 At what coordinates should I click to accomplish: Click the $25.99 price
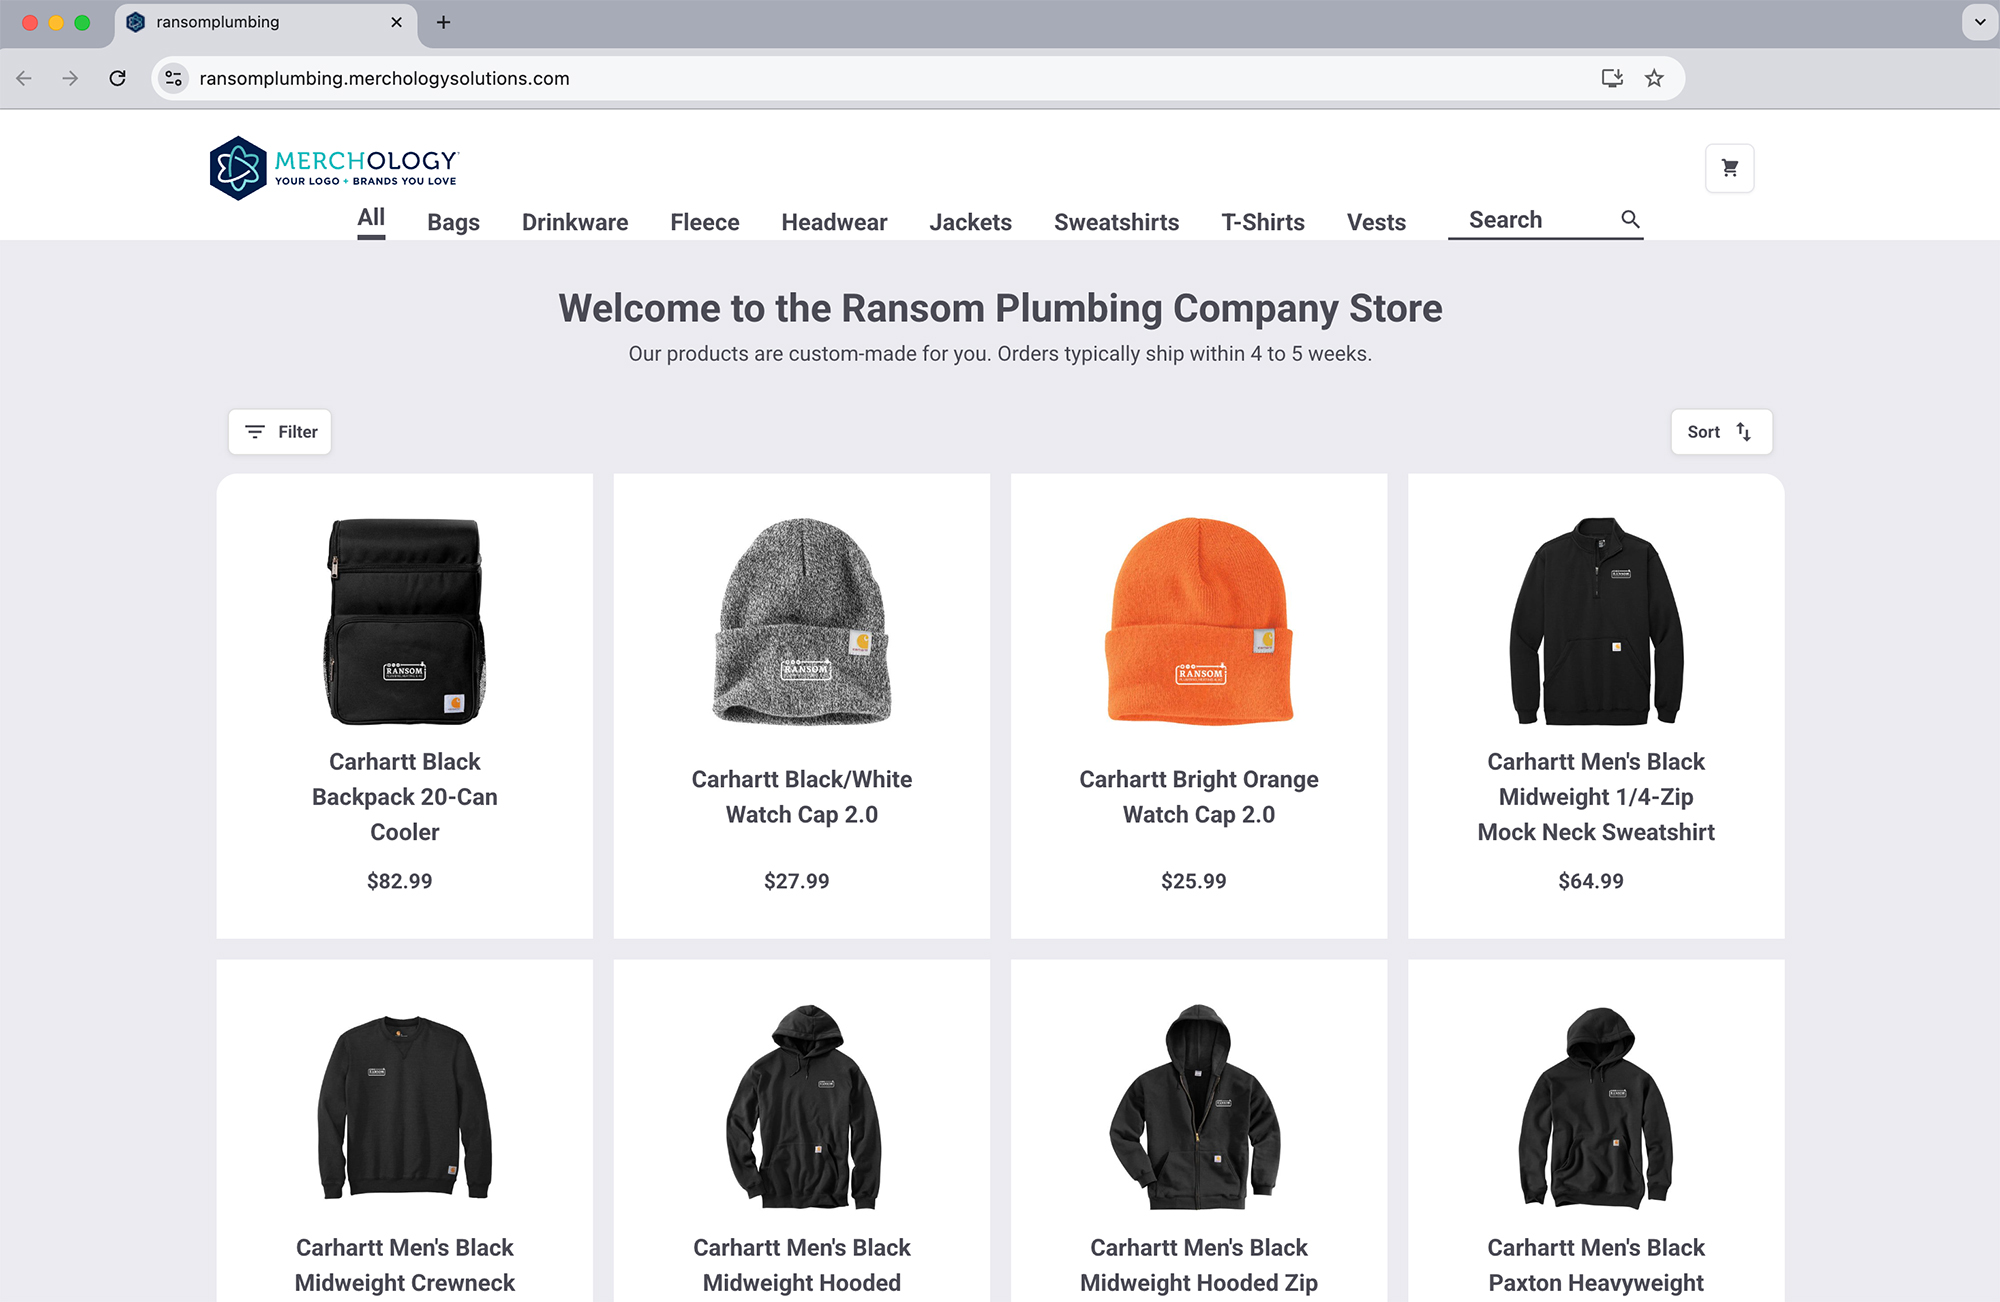pos(1194,881)
